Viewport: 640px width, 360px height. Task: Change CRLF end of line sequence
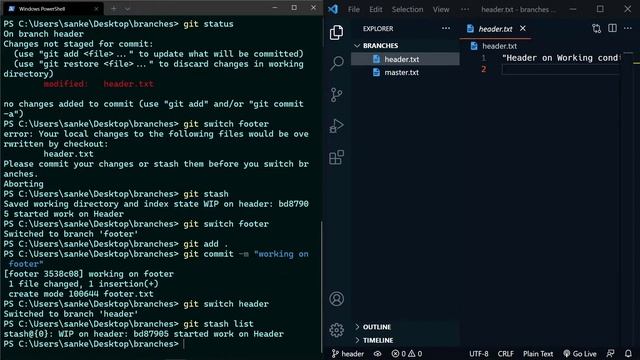point(505,353)
